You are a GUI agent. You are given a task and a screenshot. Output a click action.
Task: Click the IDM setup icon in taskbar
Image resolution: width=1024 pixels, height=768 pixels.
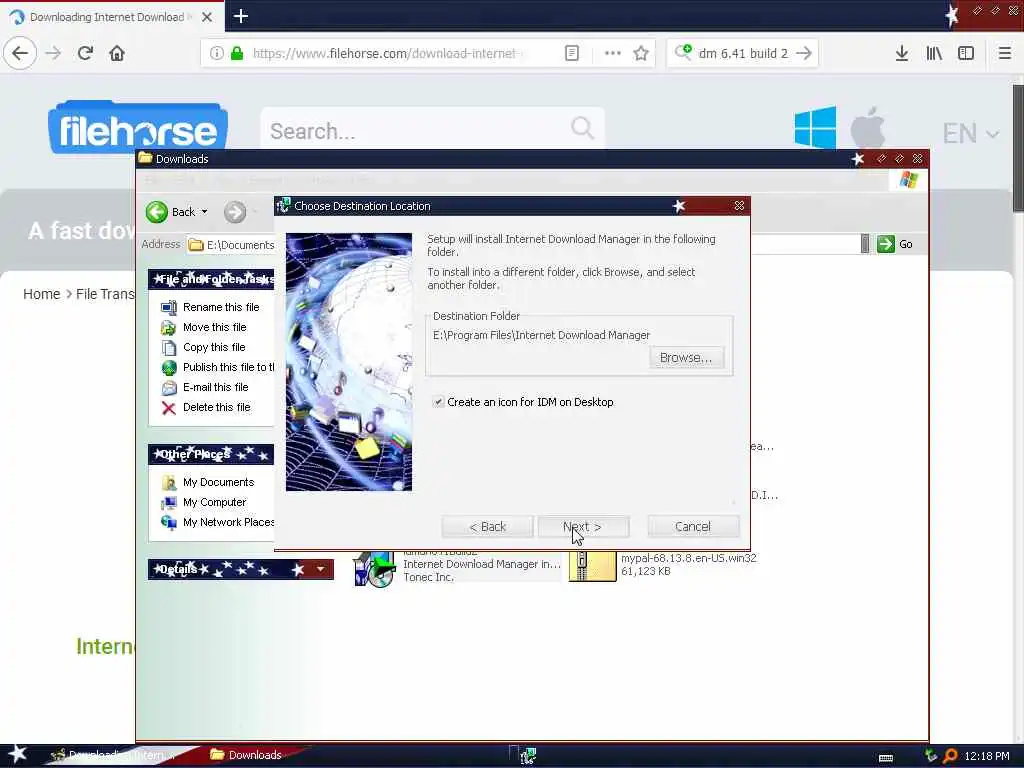[x=528, y=756]
